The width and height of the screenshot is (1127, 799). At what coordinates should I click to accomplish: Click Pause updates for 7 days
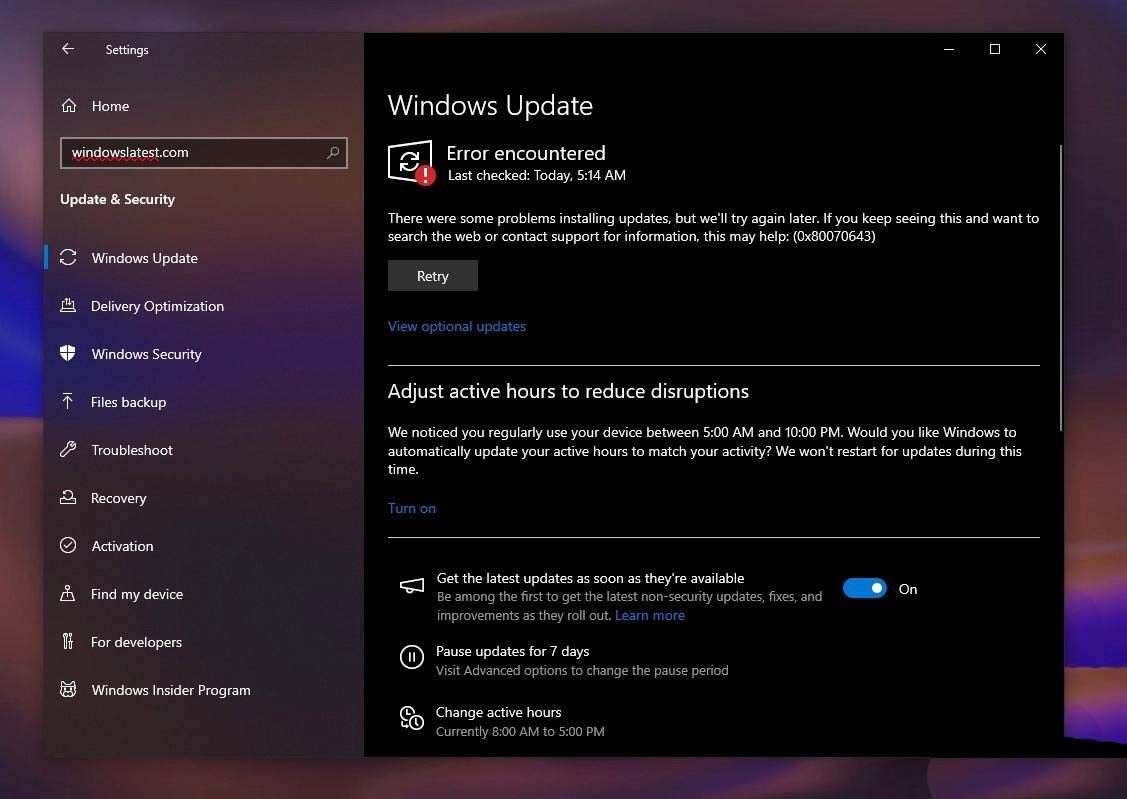(x=512, y=651)
